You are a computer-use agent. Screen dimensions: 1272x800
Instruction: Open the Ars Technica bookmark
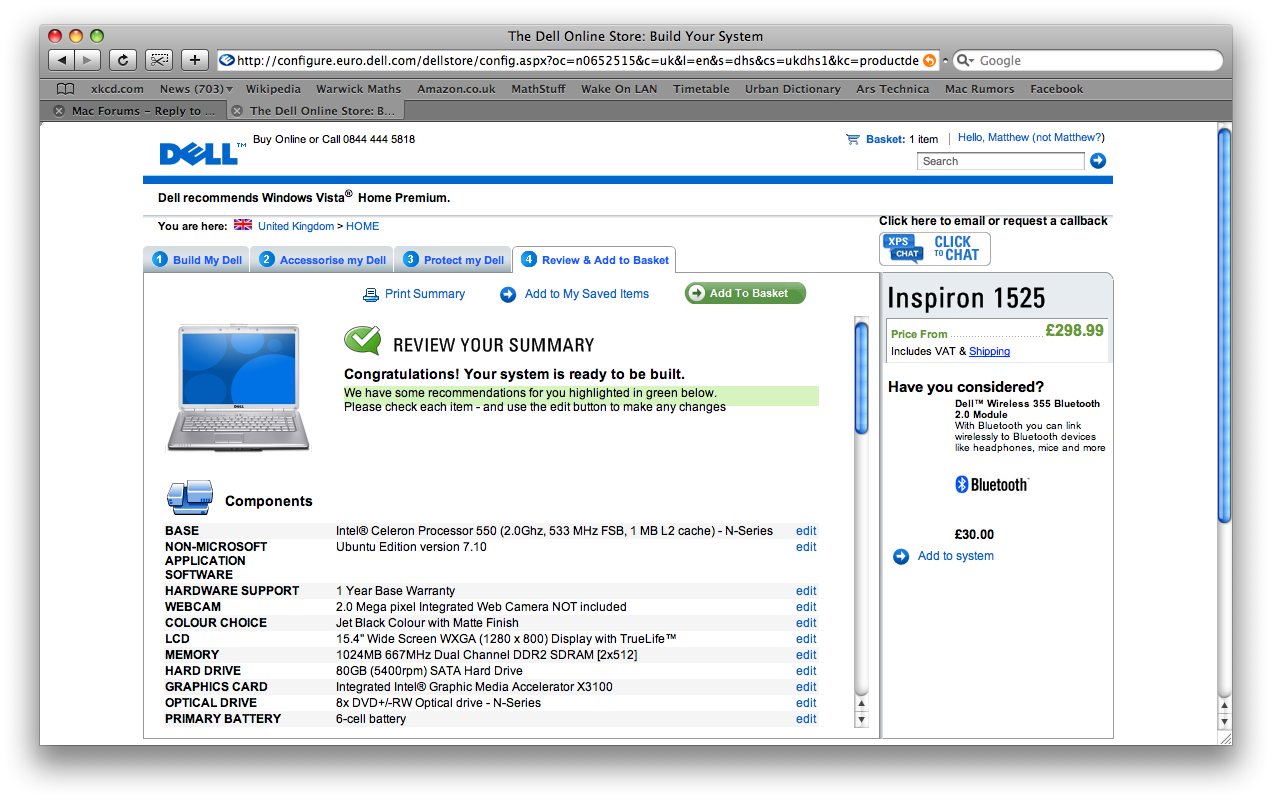[x=893, y=89]
